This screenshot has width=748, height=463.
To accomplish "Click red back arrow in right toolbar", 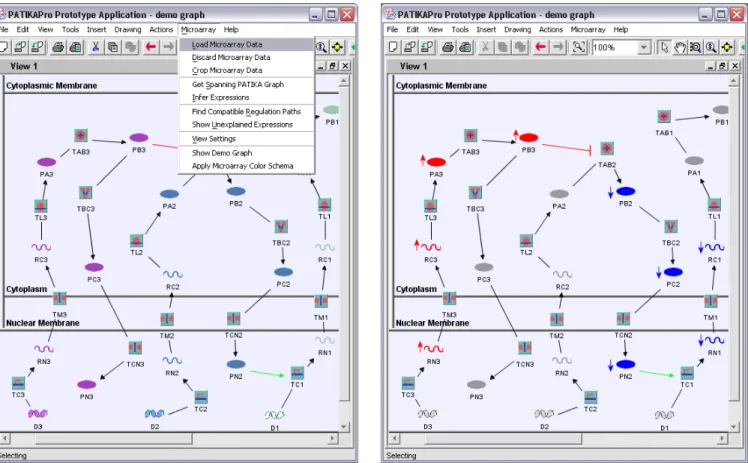I will click(x=540, y=47).
